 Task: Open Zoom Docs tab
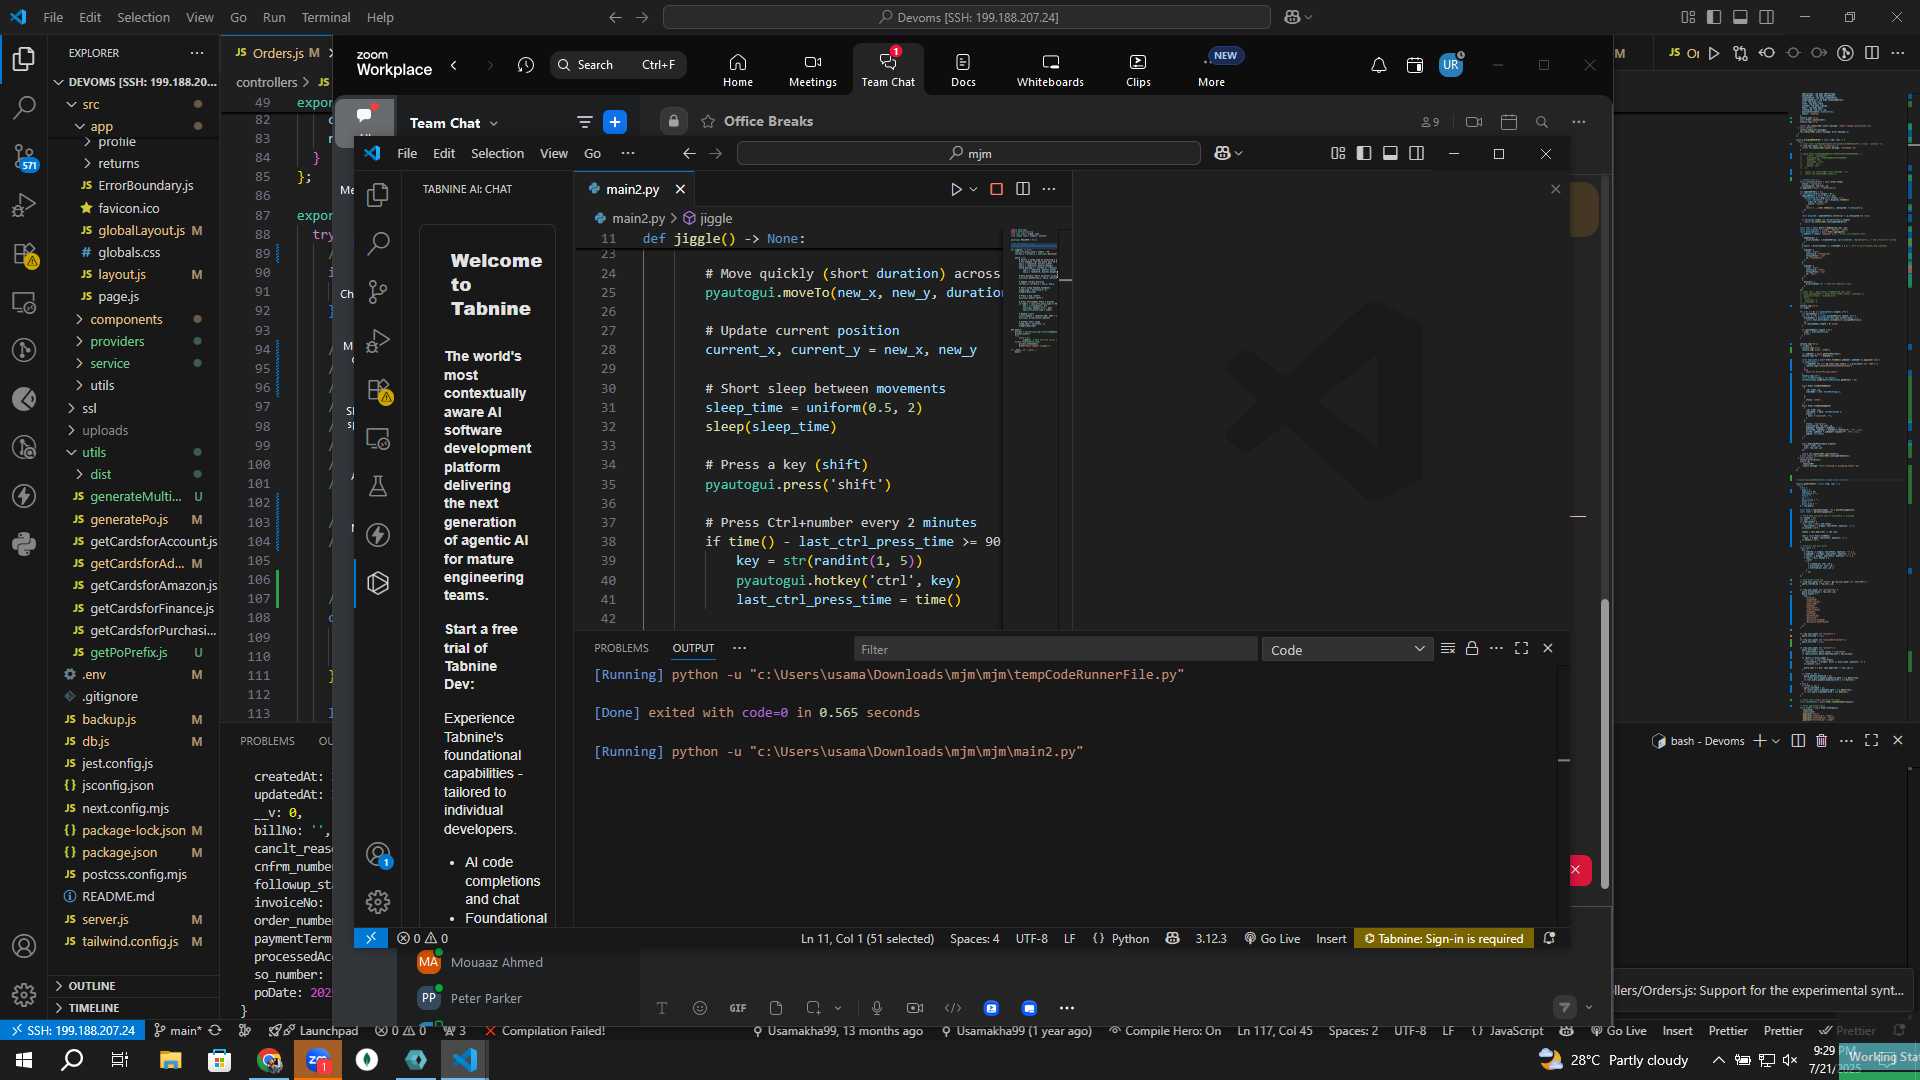[963, 70]
